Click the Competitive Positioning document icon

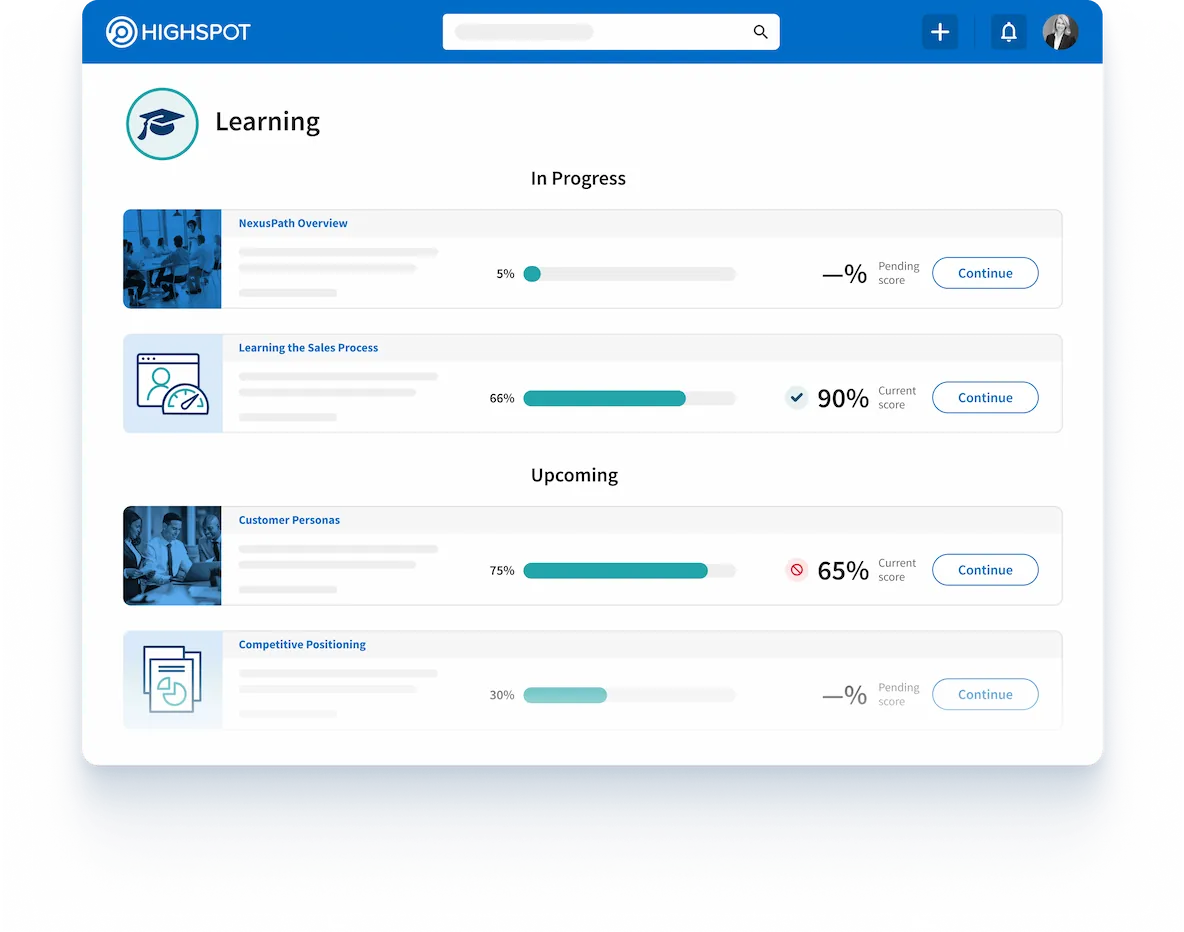point(172,680)
